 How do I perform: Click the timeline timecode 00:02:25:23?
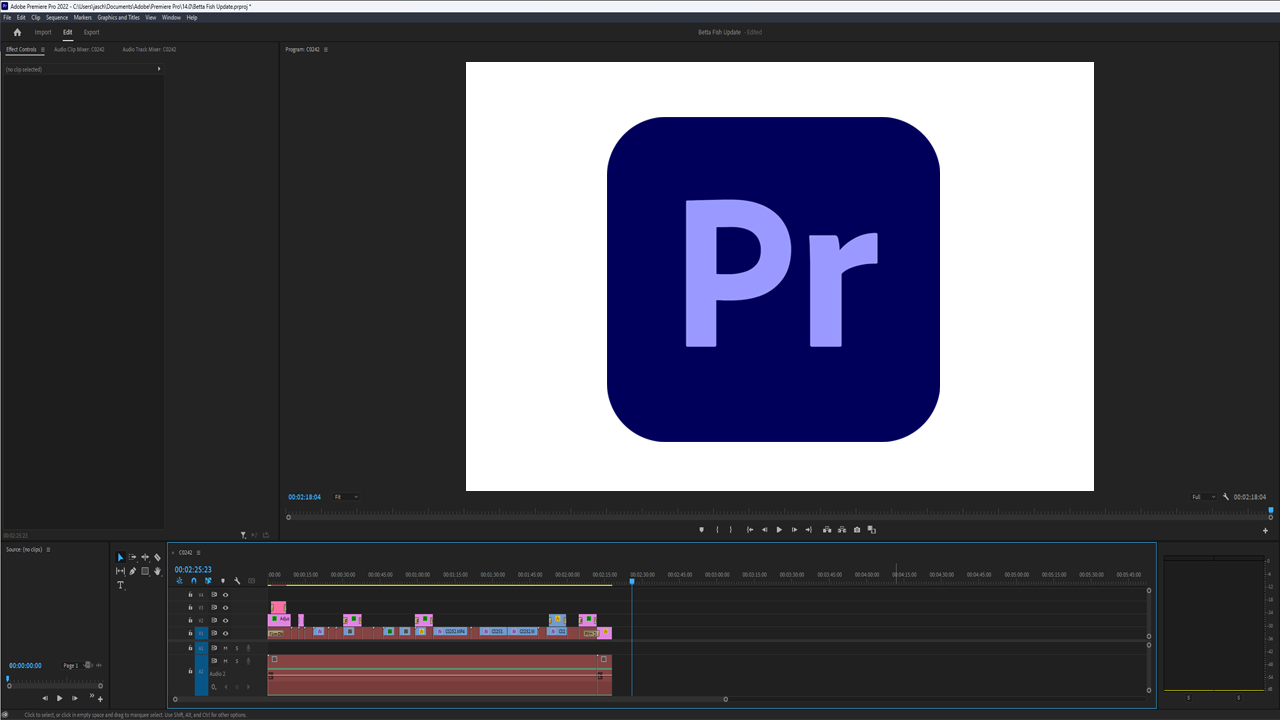(x=193, y=569)
